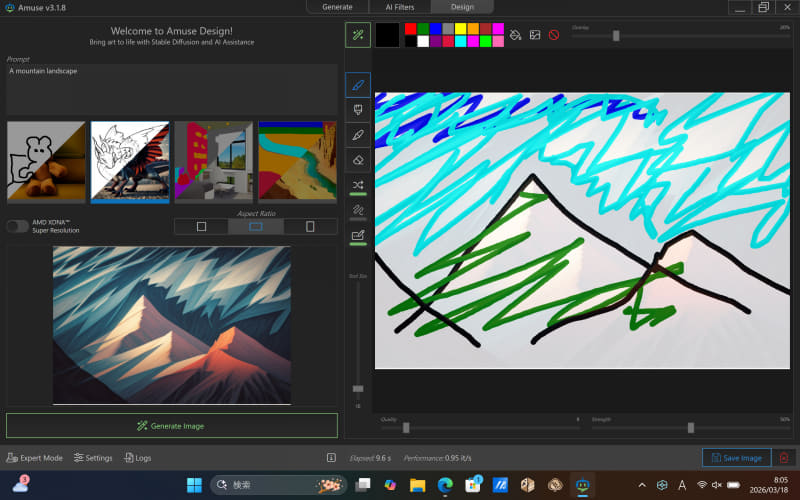Pick the orange color swatch
The width and height of the screenshot is (800, 500).
[x=473, y=29]
